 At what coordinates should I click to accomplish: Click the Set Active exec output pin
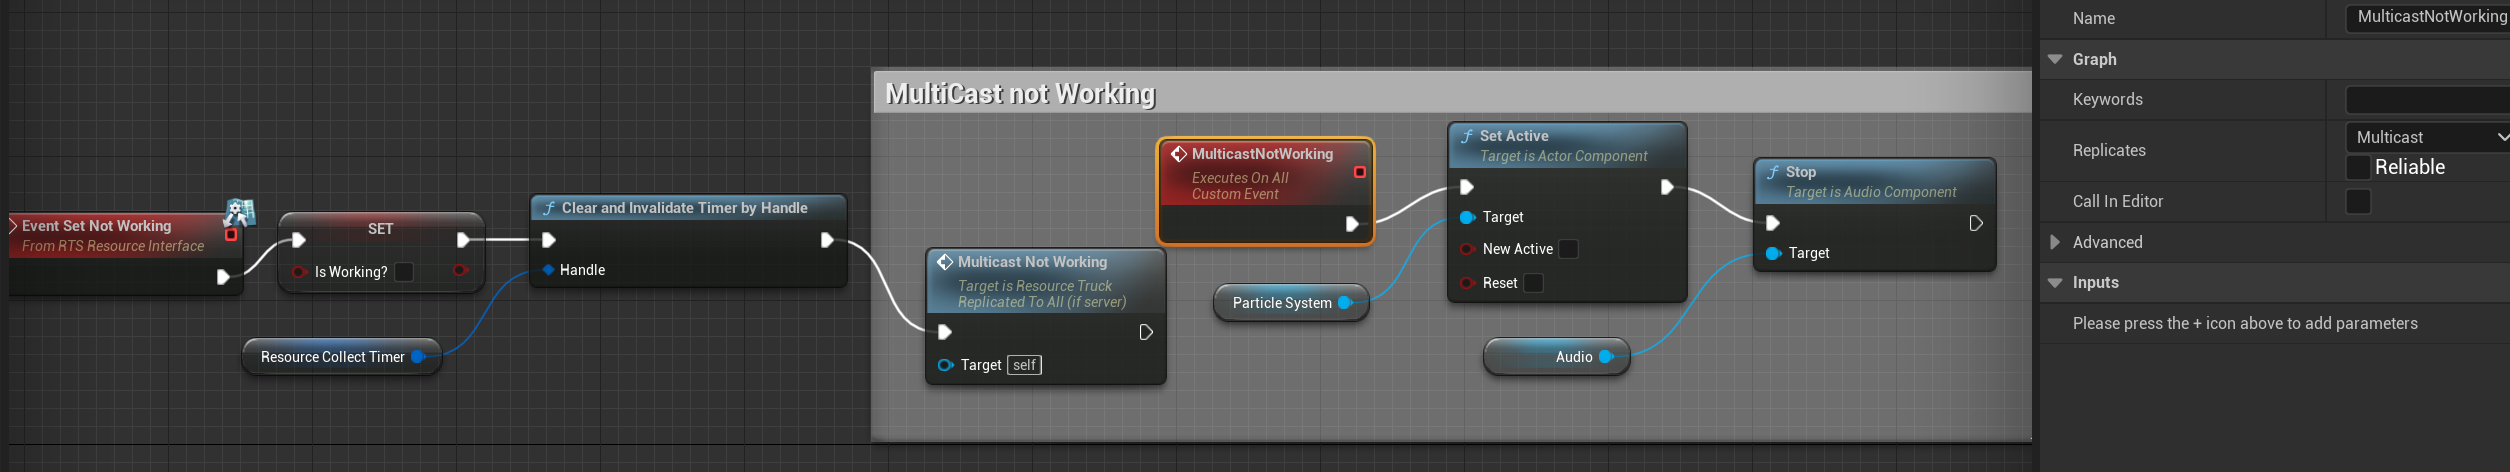(x=1667, y=187)
